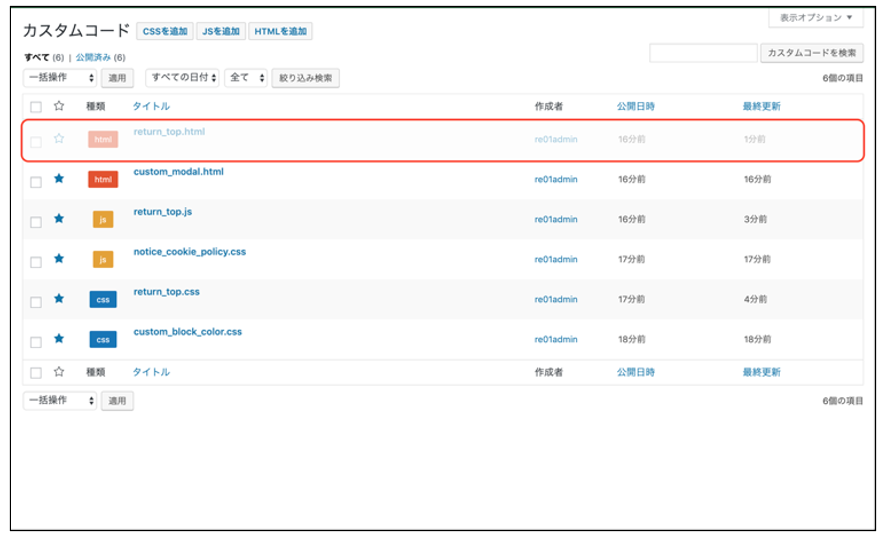883x540 pixels.
Task: Expand the すべての日付 date filter dropdown
Action: tap(181, 78)
